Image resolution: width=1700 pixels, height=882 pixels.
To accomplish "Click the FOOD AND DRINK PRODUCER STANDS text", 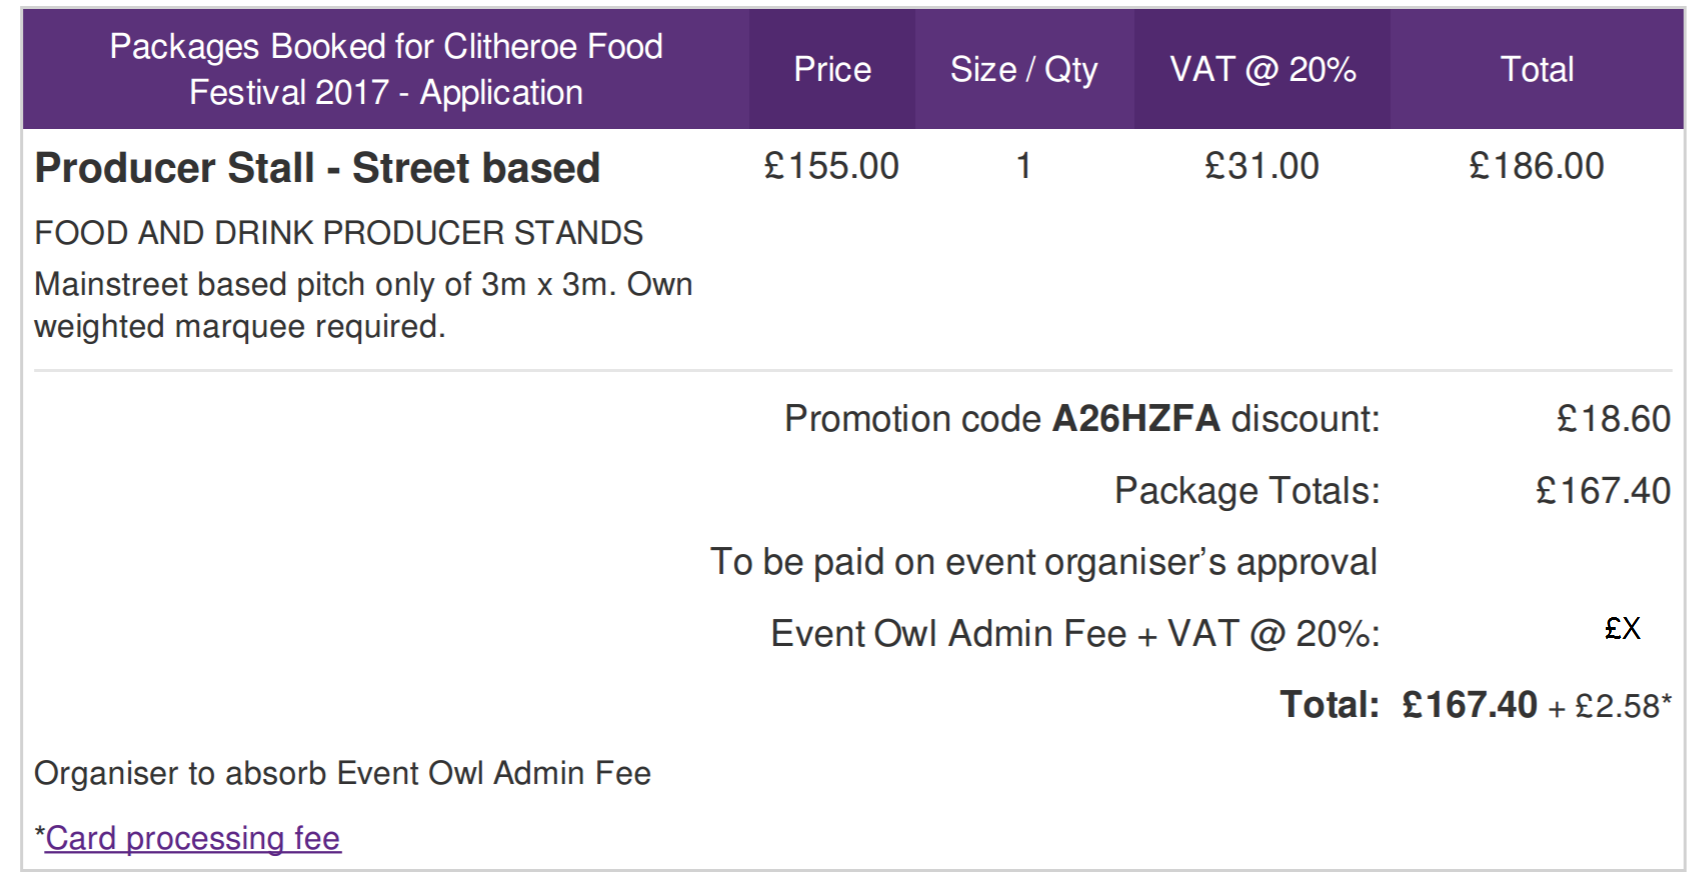I will pyautogui.click(x=339, y=233).
